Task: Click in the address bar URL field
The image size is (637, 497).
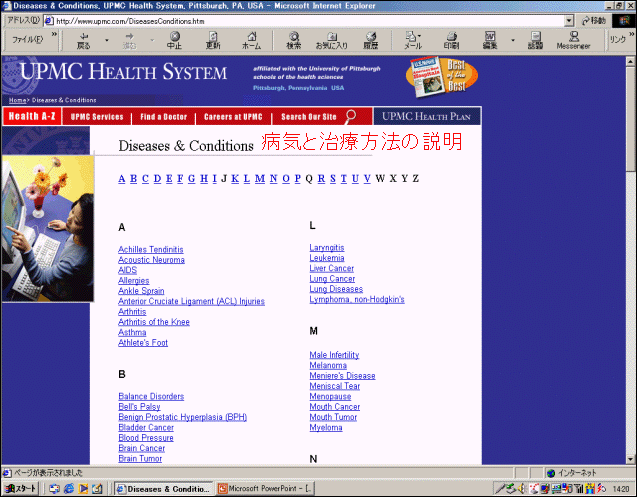Action: (300, 20)
